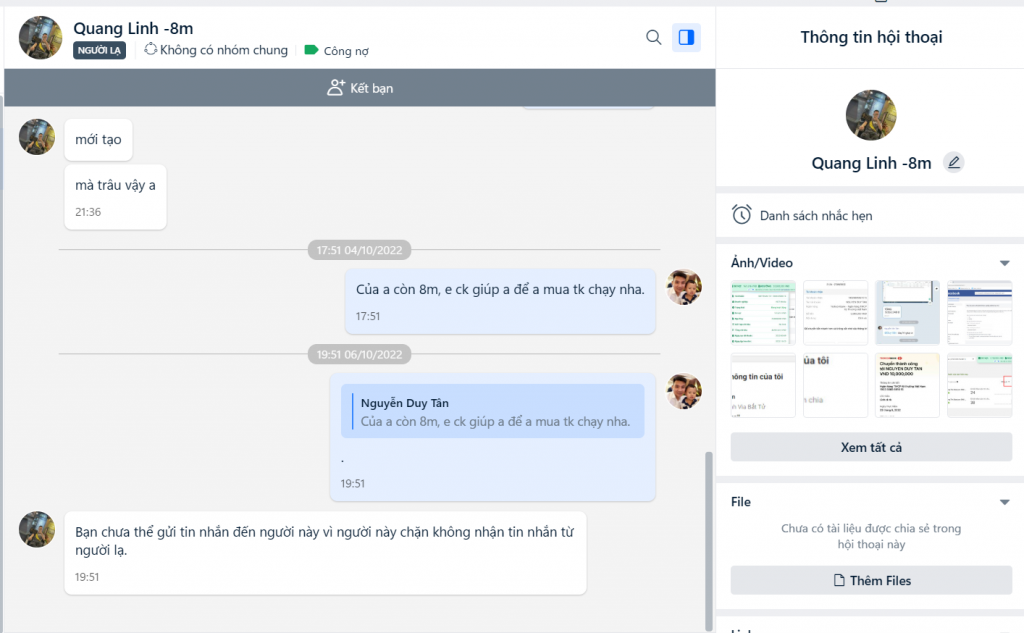Viewport: 1024px width, 633px height.
Task: Collapse the File section
Action: coord(1004,502)
